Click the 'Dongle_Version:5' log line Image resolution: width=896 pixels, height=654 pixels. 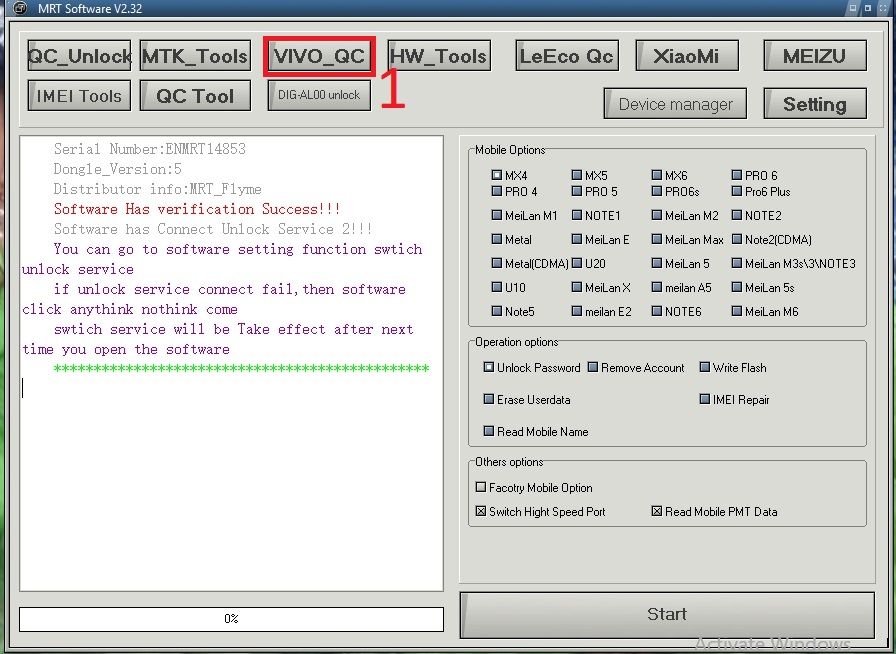pos(118,169)
